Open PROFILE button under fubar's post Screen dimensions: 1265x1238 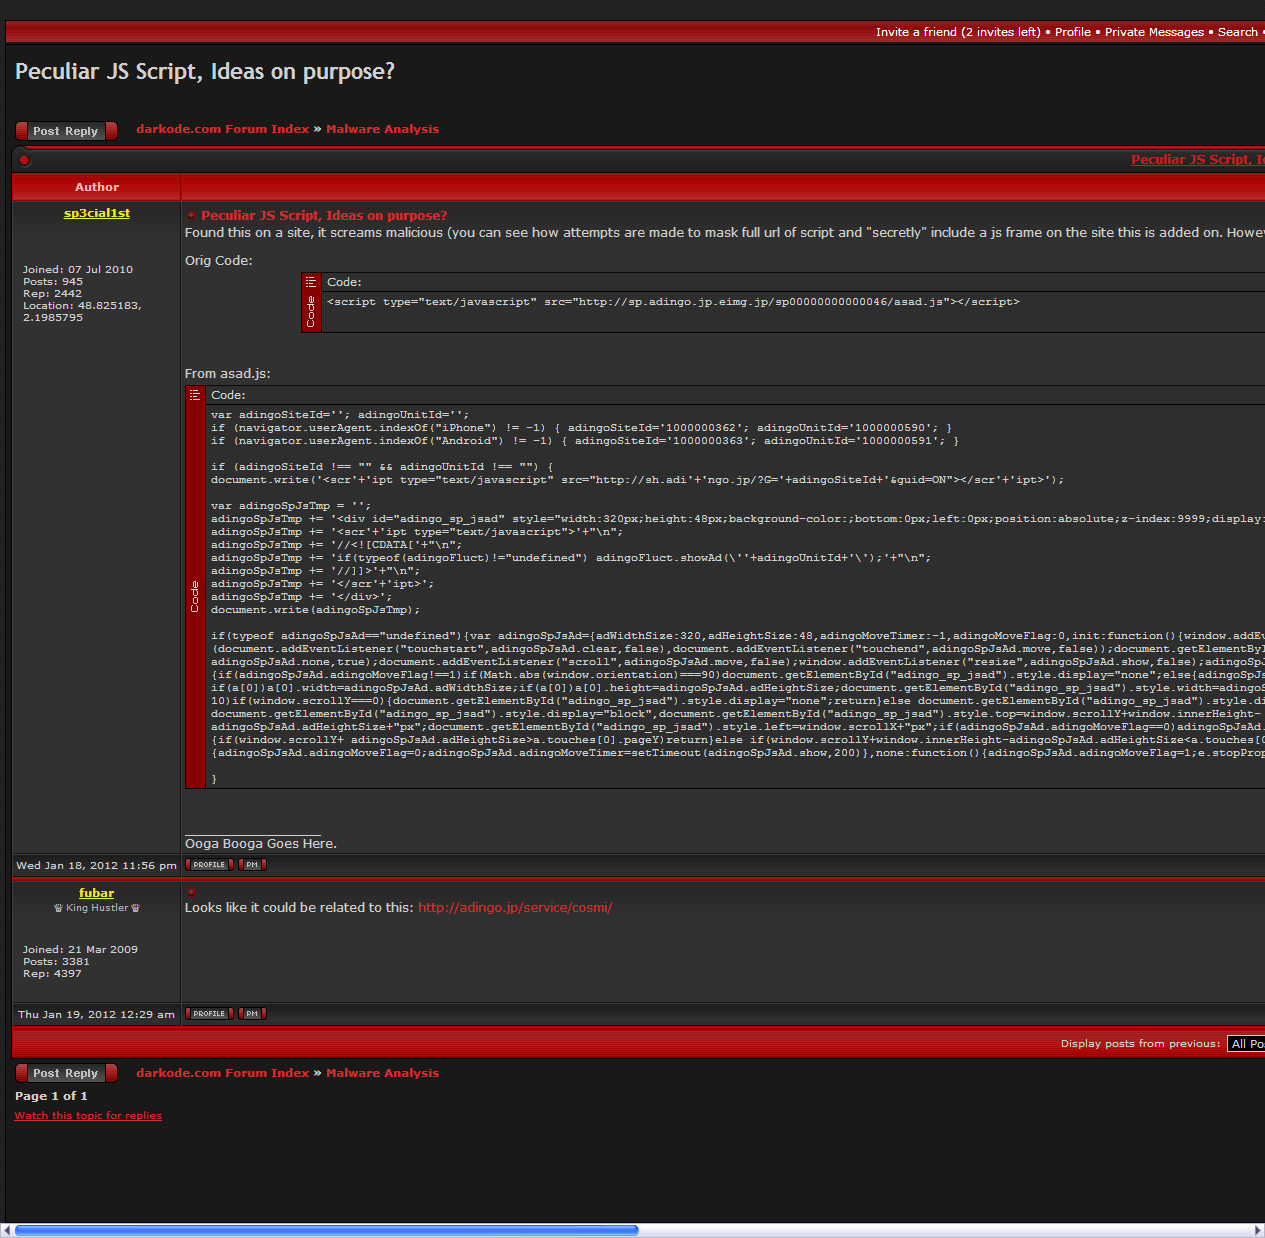(209, 1014)
